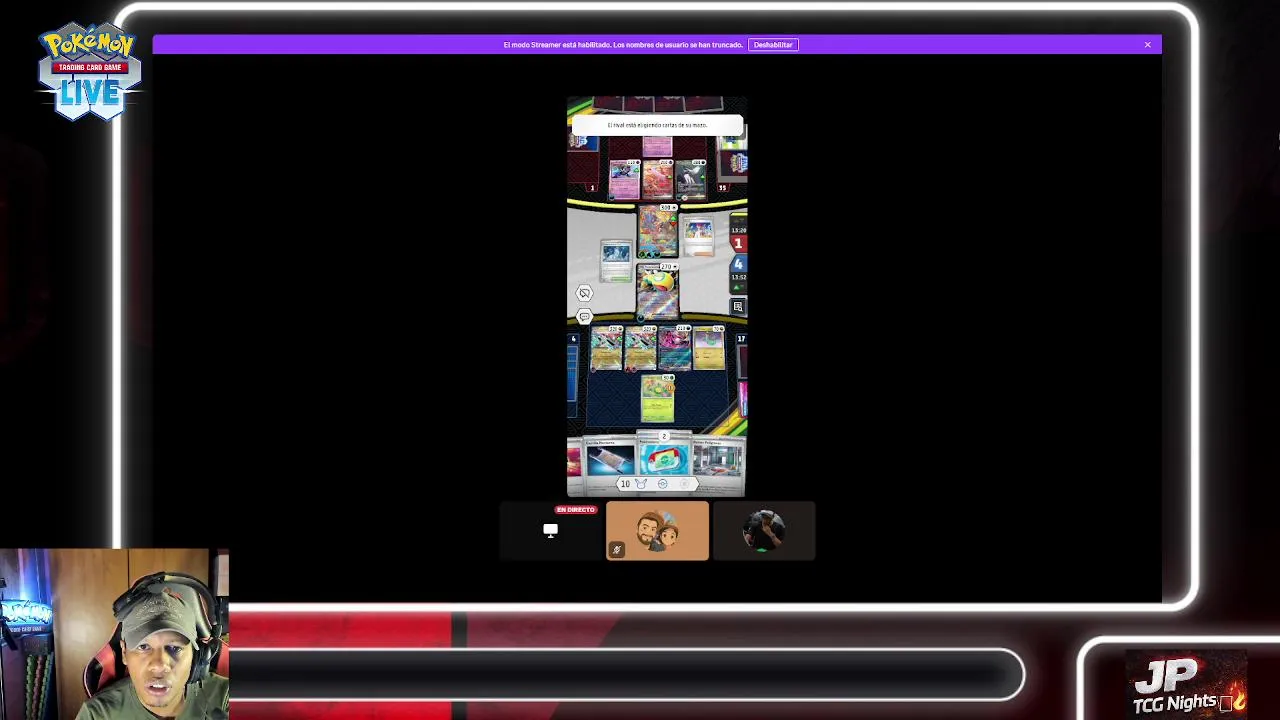Click the faded energy filter icon in hand bar
This screenshot has width=1280, height=720.
(x=685, y=484)
